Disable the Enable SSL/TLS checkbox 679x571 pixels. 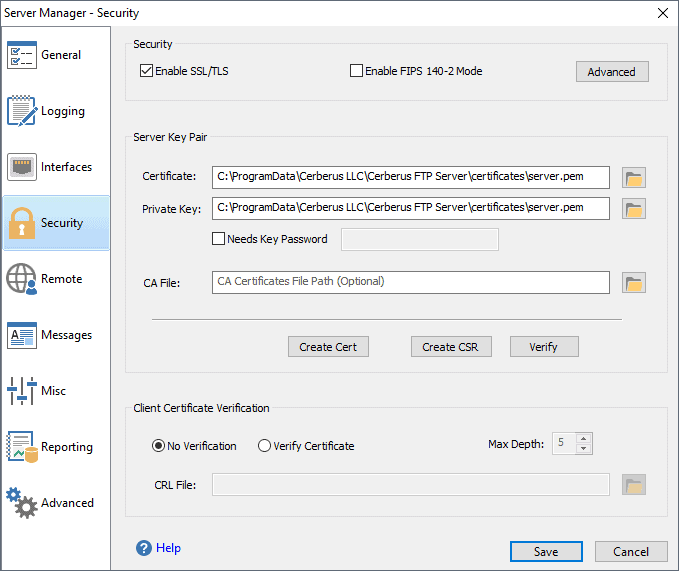pos(146,71)
